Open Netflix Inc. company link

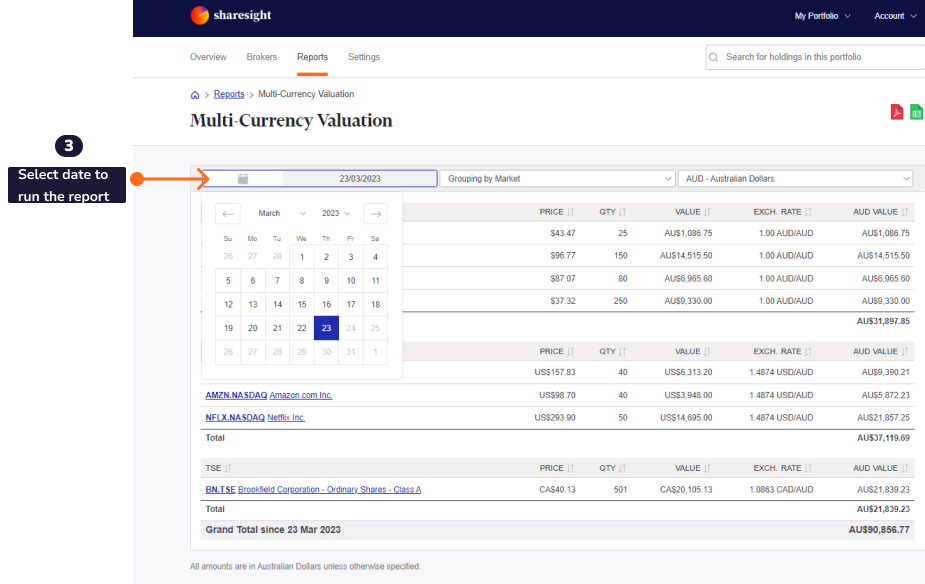point(286,418)
